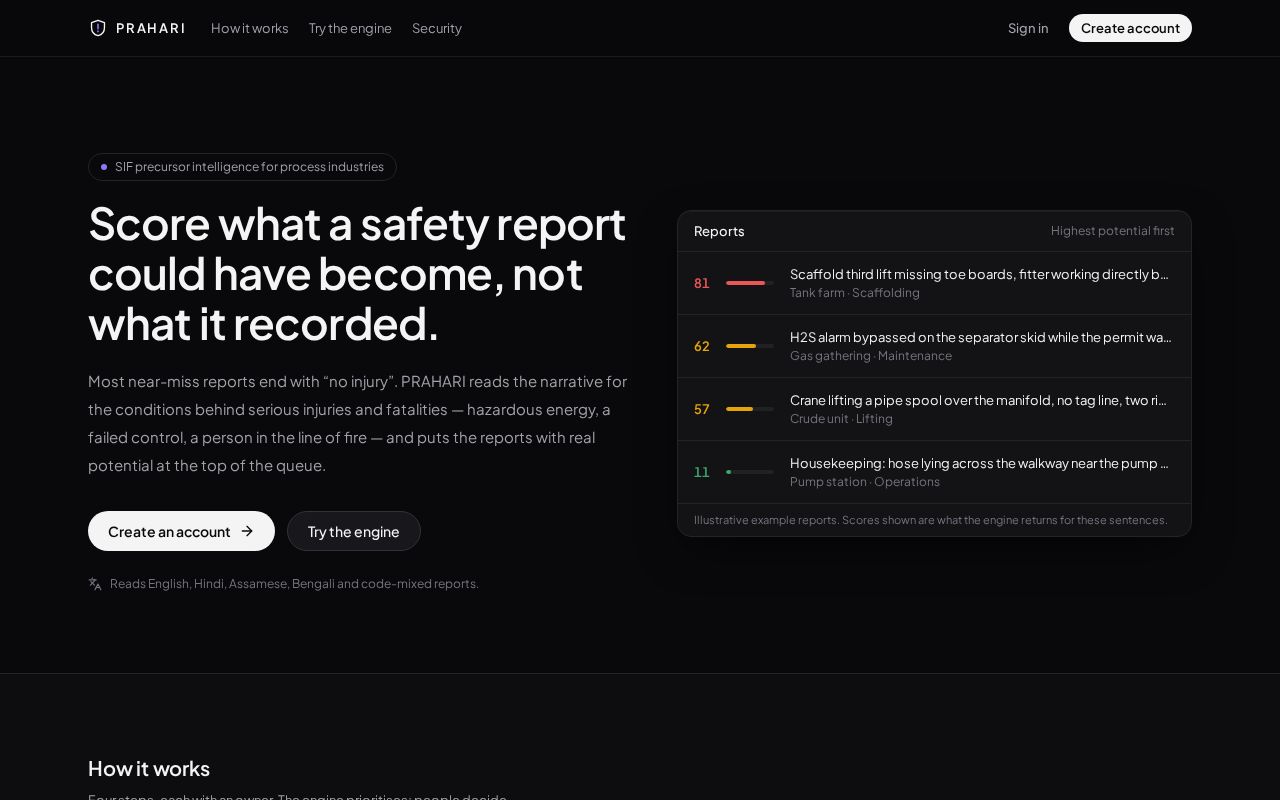Click the score value 81

point(702,283)
